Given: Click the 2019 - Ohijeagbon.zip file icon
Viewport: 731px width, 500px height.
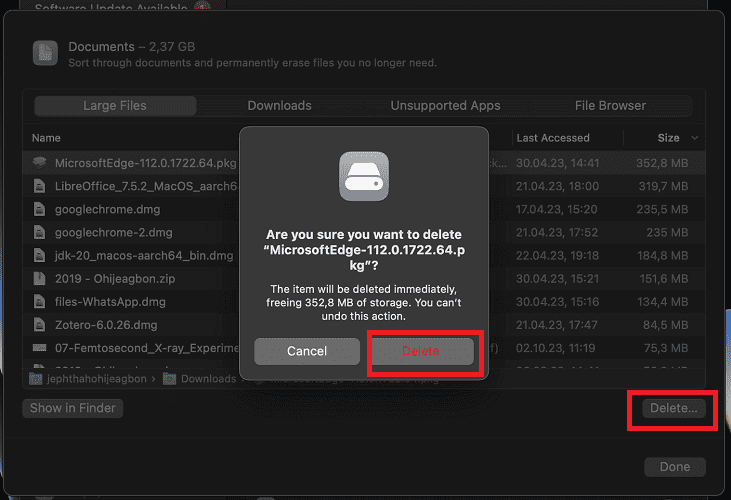Looking at the screenshot, I should tap(40, 279).
